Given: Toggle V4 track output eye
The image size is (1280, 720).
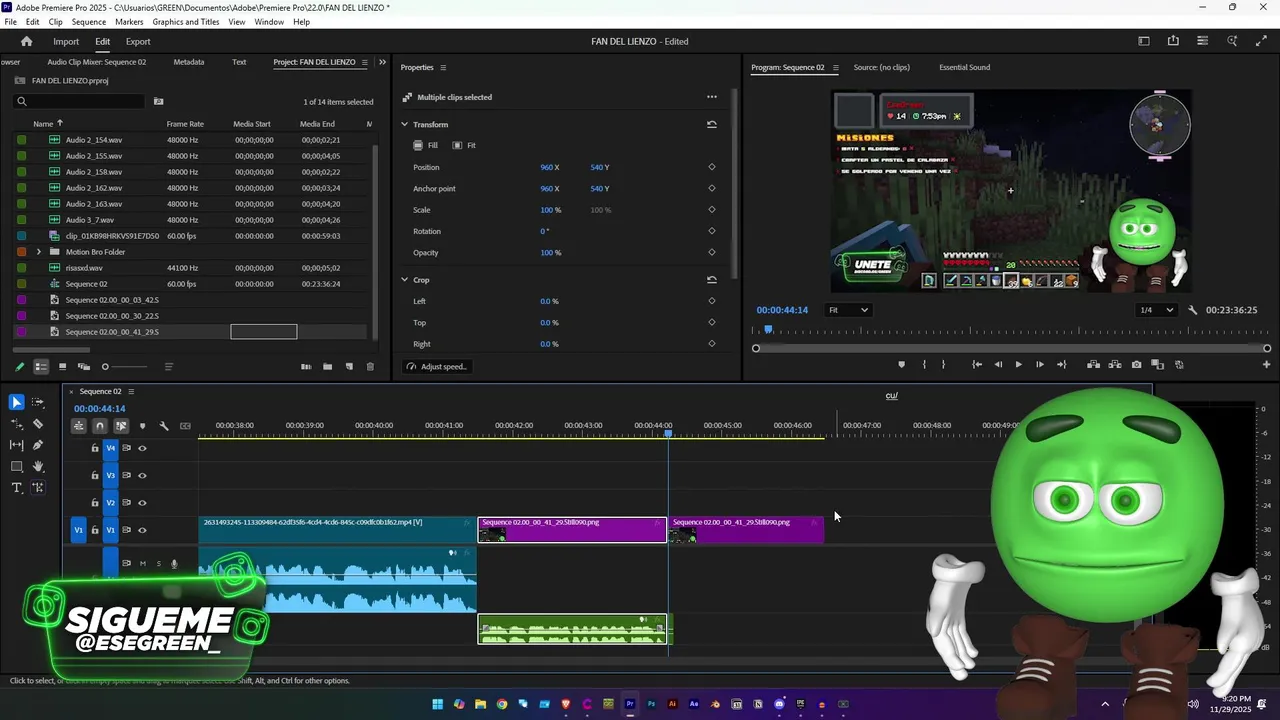Looking at the screenshot, I should click(x=142, y=448).
